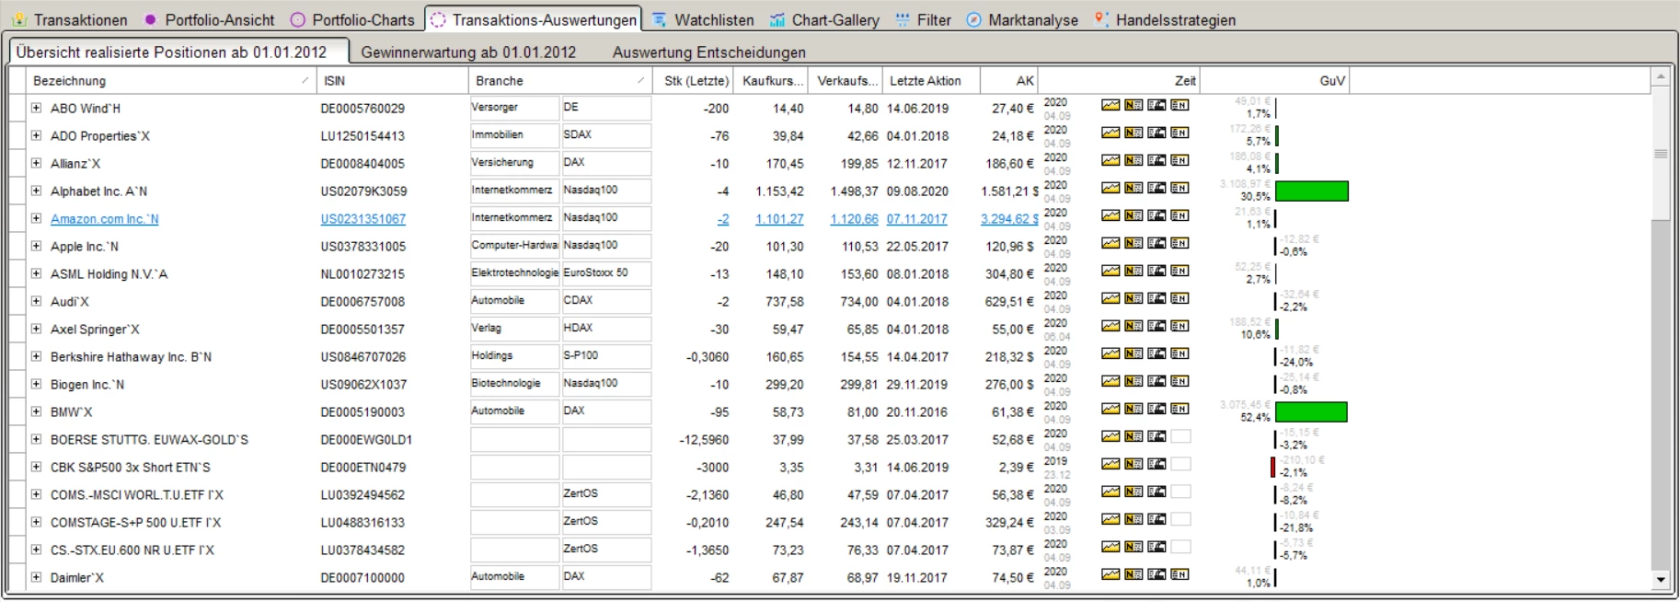
Task: Open the chart icon for Audi`X
Action: 1111,298
